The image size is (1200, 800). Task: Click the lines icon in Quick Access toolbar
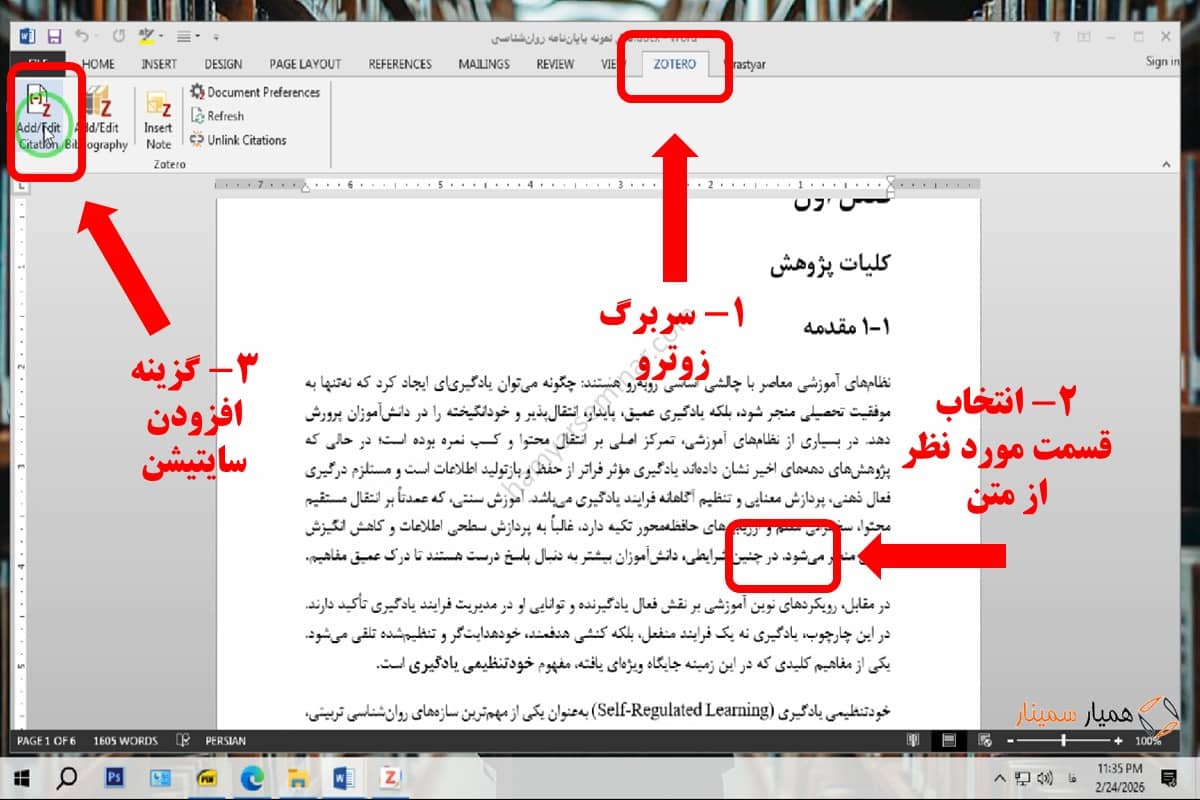click(184, 36)
